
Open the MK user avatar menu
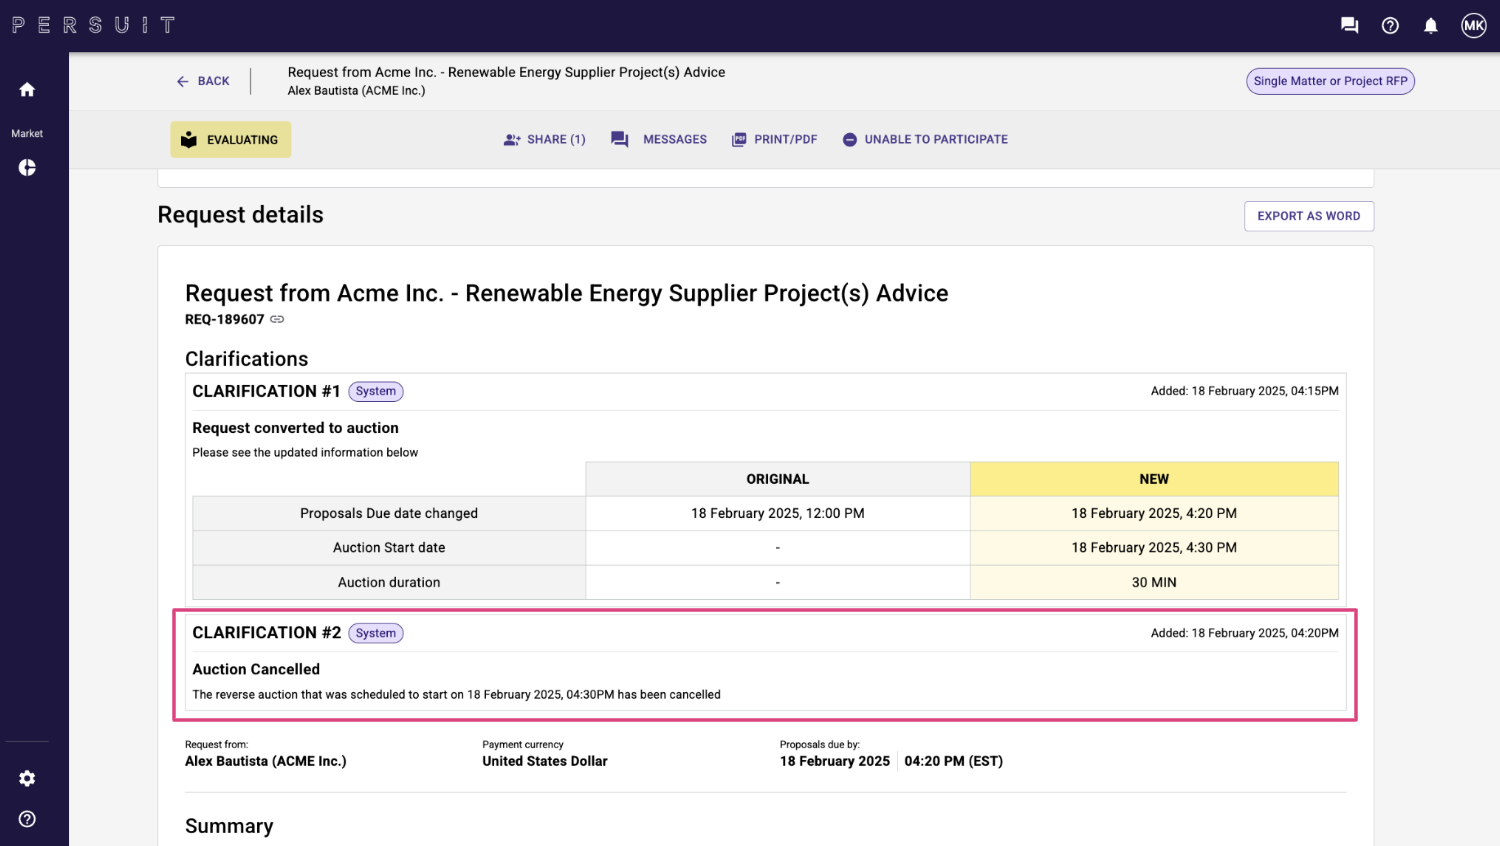tap(1474, 26)
